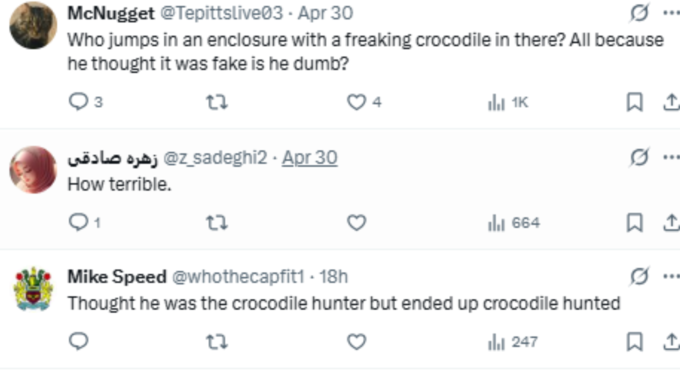
Task: Open Mike Speed's crest profile picture
Action: pos(33,289)
